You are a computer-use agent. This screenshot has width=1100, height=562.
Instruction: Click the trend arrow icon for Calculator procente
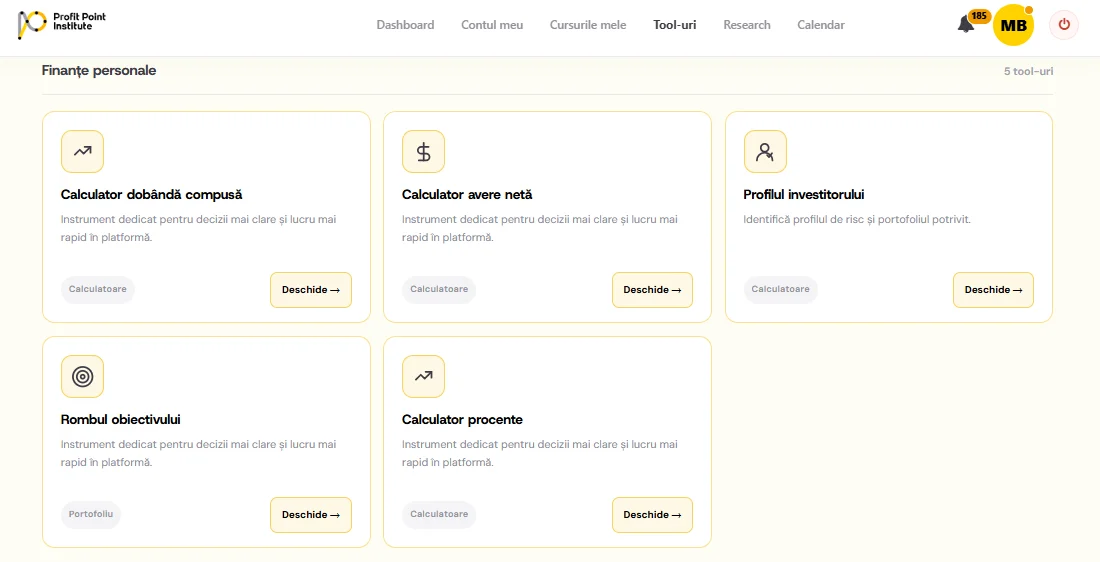pyautogui.click(x=423, y=377)
